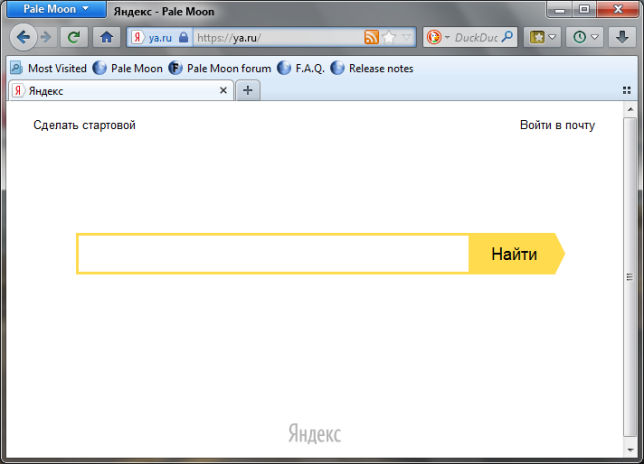
Task: Open the Most Visited bookmarks folder
Action: (x=48, y=68)
